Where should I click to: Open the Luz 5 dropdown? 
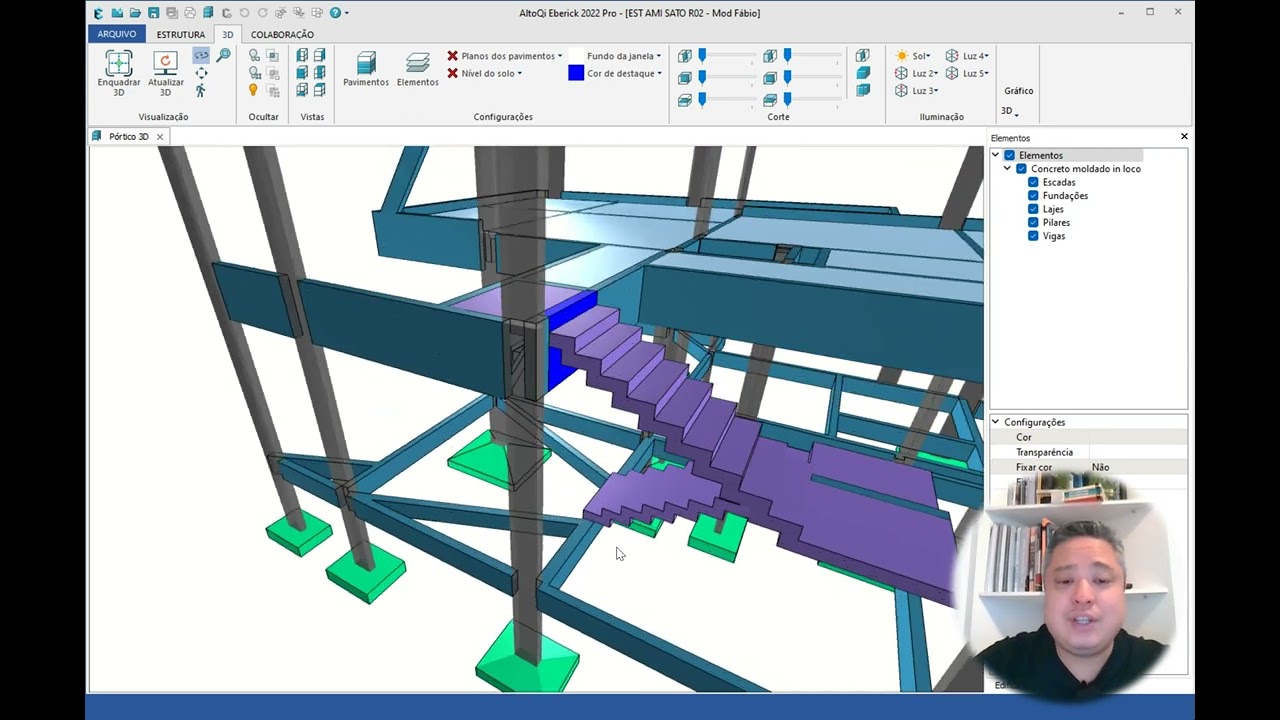(x=986, y=73)
